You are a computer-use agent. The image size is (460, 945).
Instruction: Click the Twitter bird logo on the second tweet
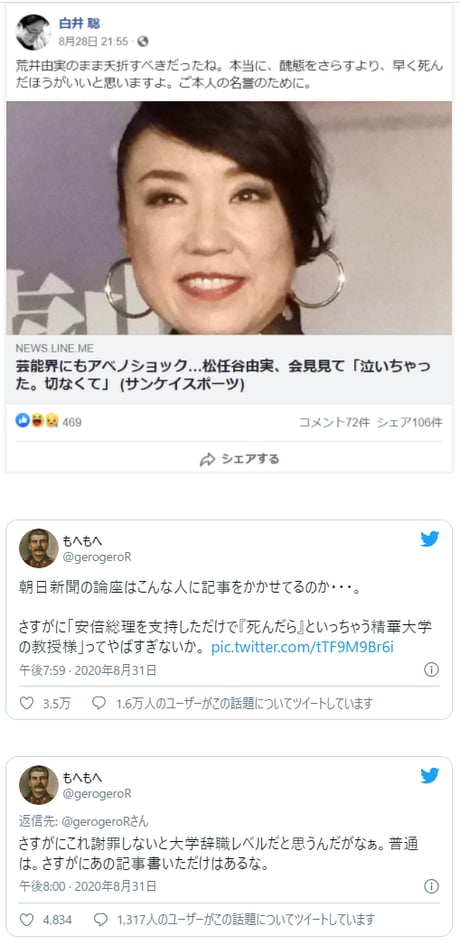[x=430, y=776]
